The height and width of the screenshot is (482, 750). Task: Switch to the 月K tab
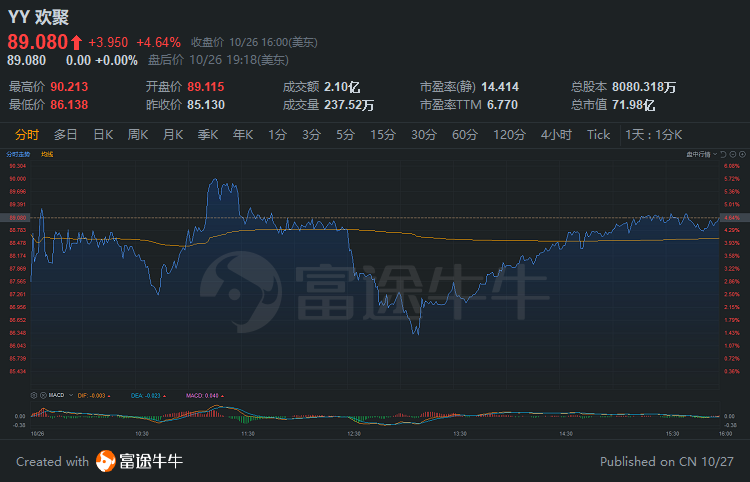coord(173,135)
